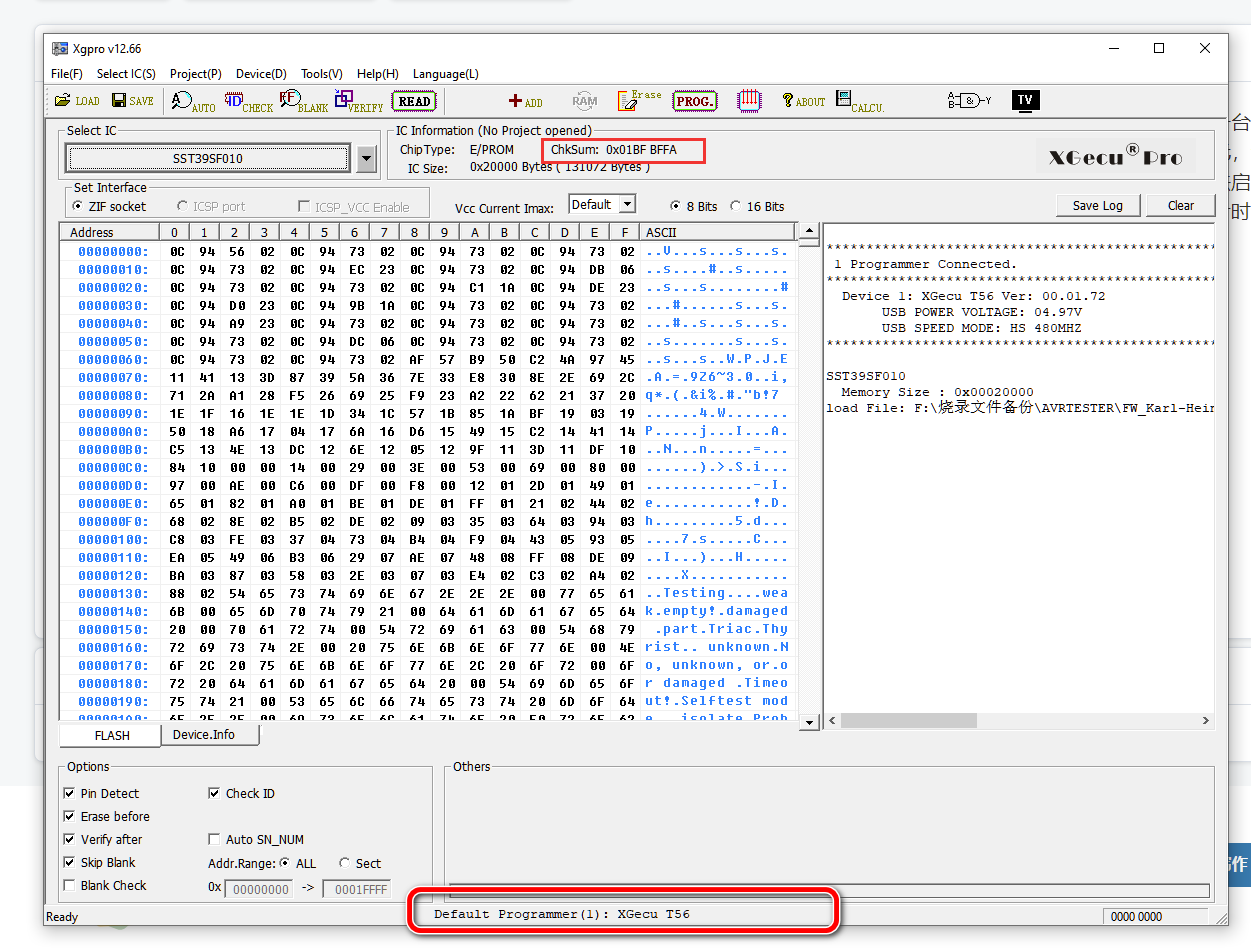Select 8 Bits data width
Image resolution: width=1251 pixels, height=951 pixels.
pos(693,206)
